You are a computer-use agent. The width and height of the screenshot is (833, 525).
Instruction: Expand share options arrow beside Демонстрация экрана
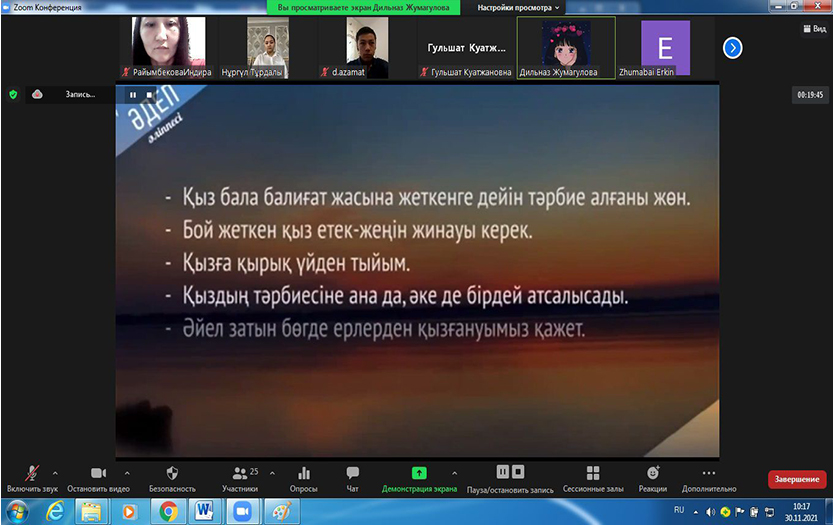click(x=455, y=473)
